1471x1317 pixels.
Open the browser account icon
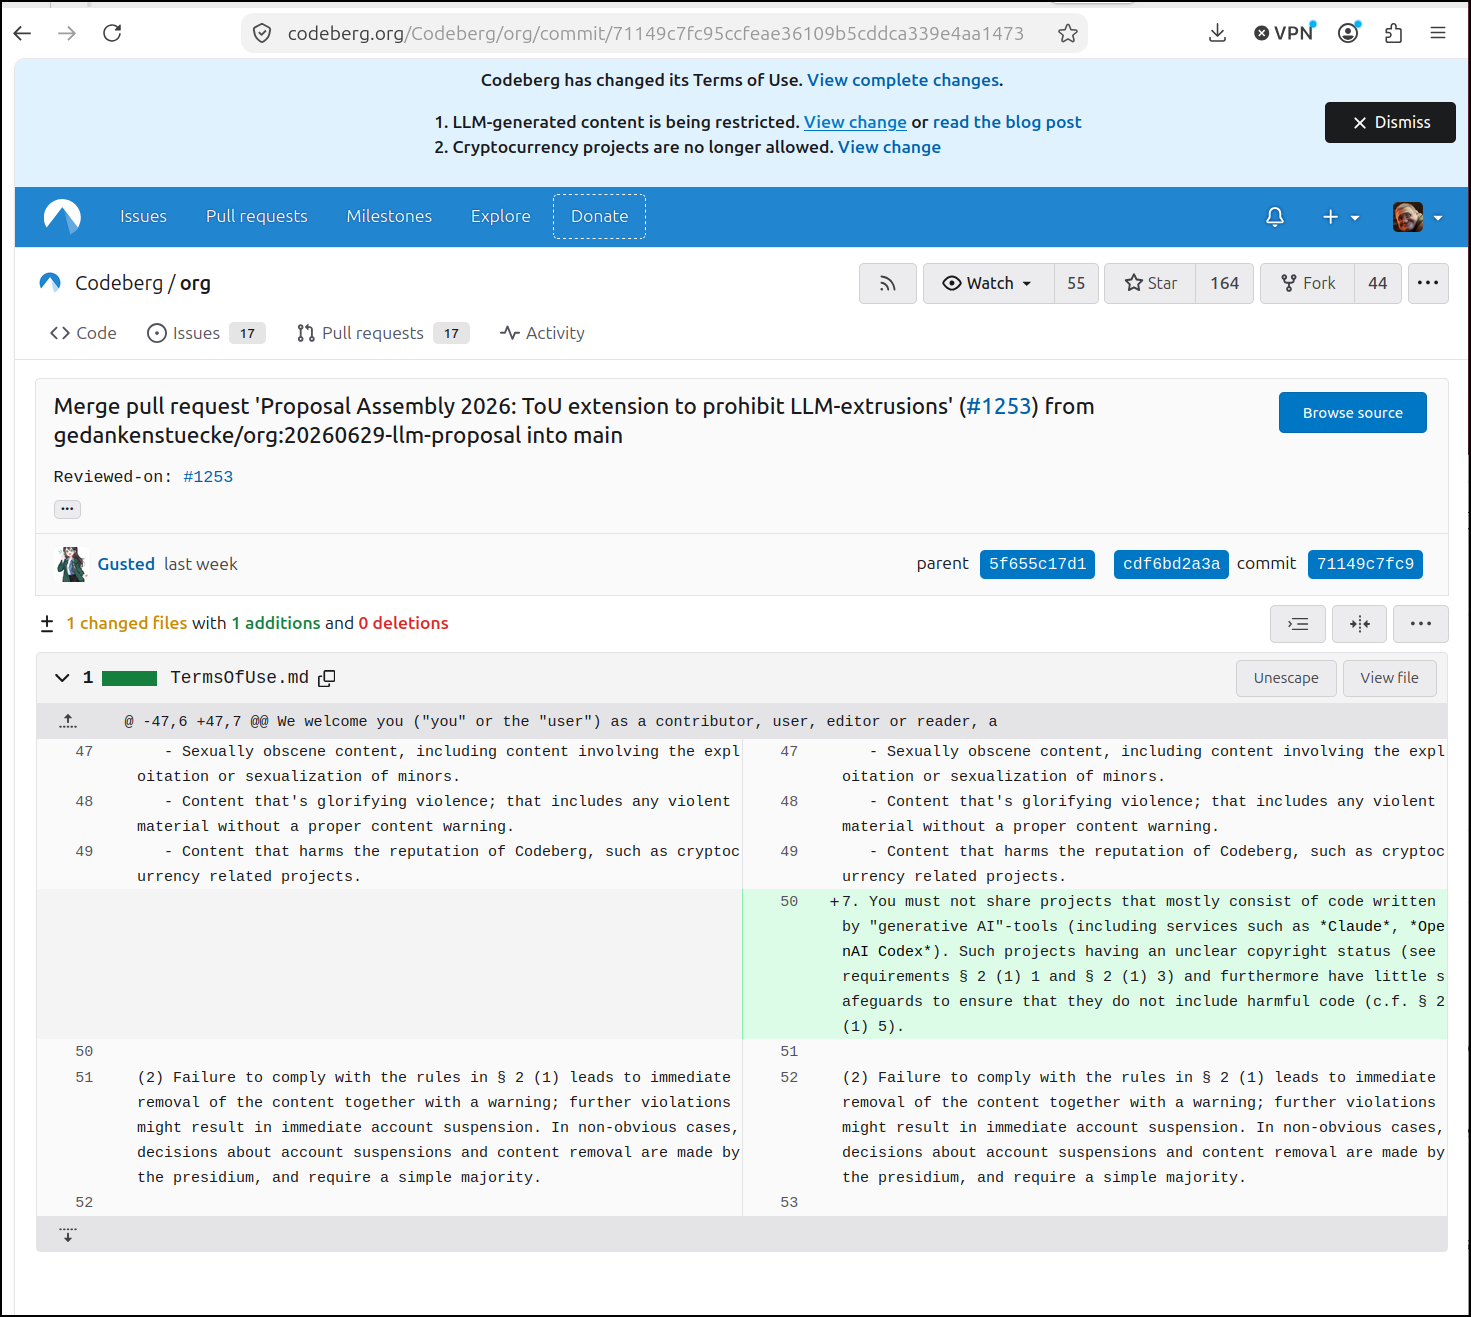point(1349,33)
